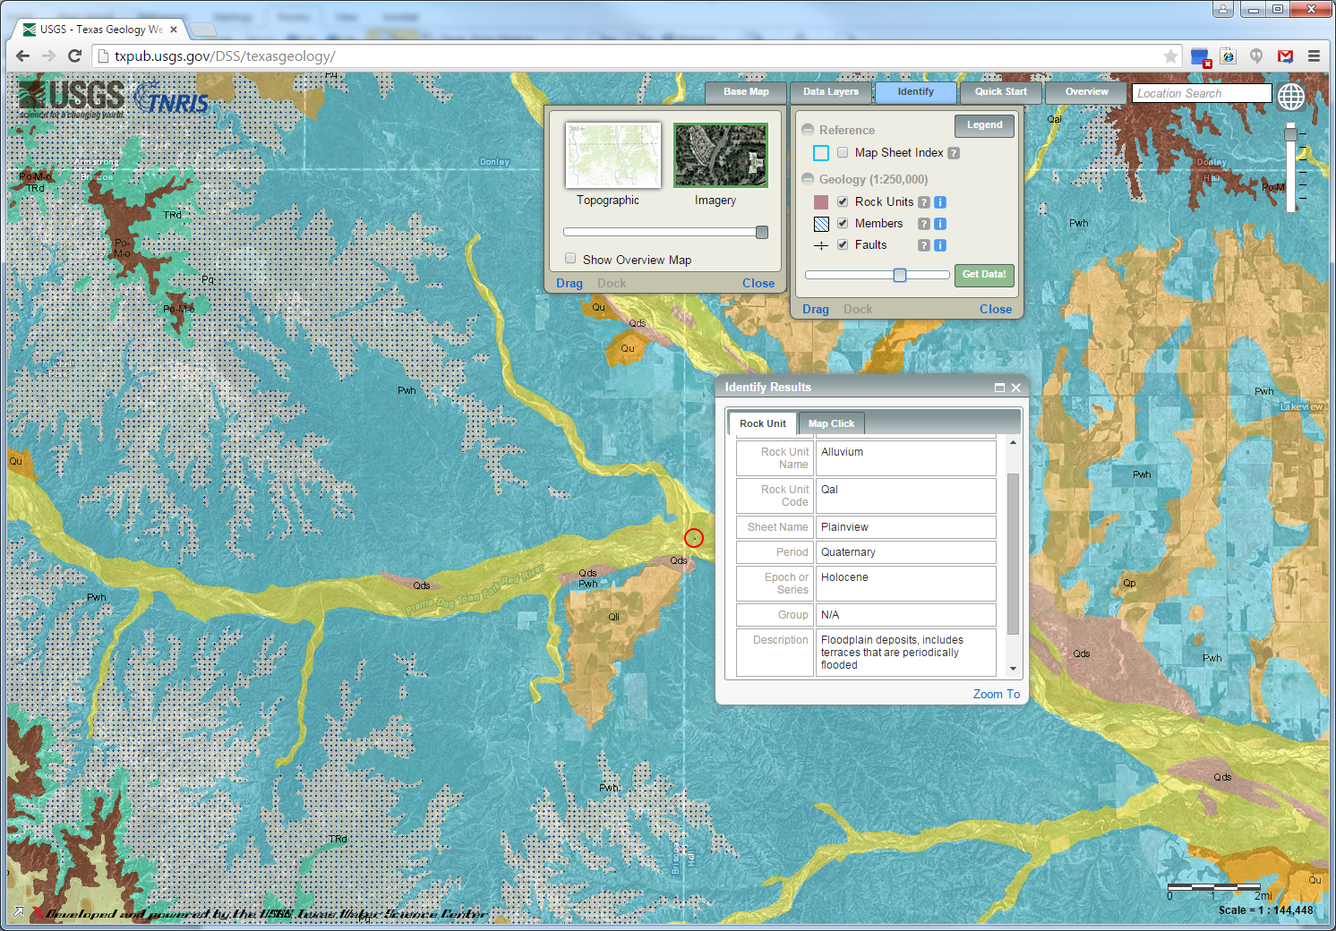The image size is (1336, 931).
Task: Check Show Overview Map
Action: 570,259
